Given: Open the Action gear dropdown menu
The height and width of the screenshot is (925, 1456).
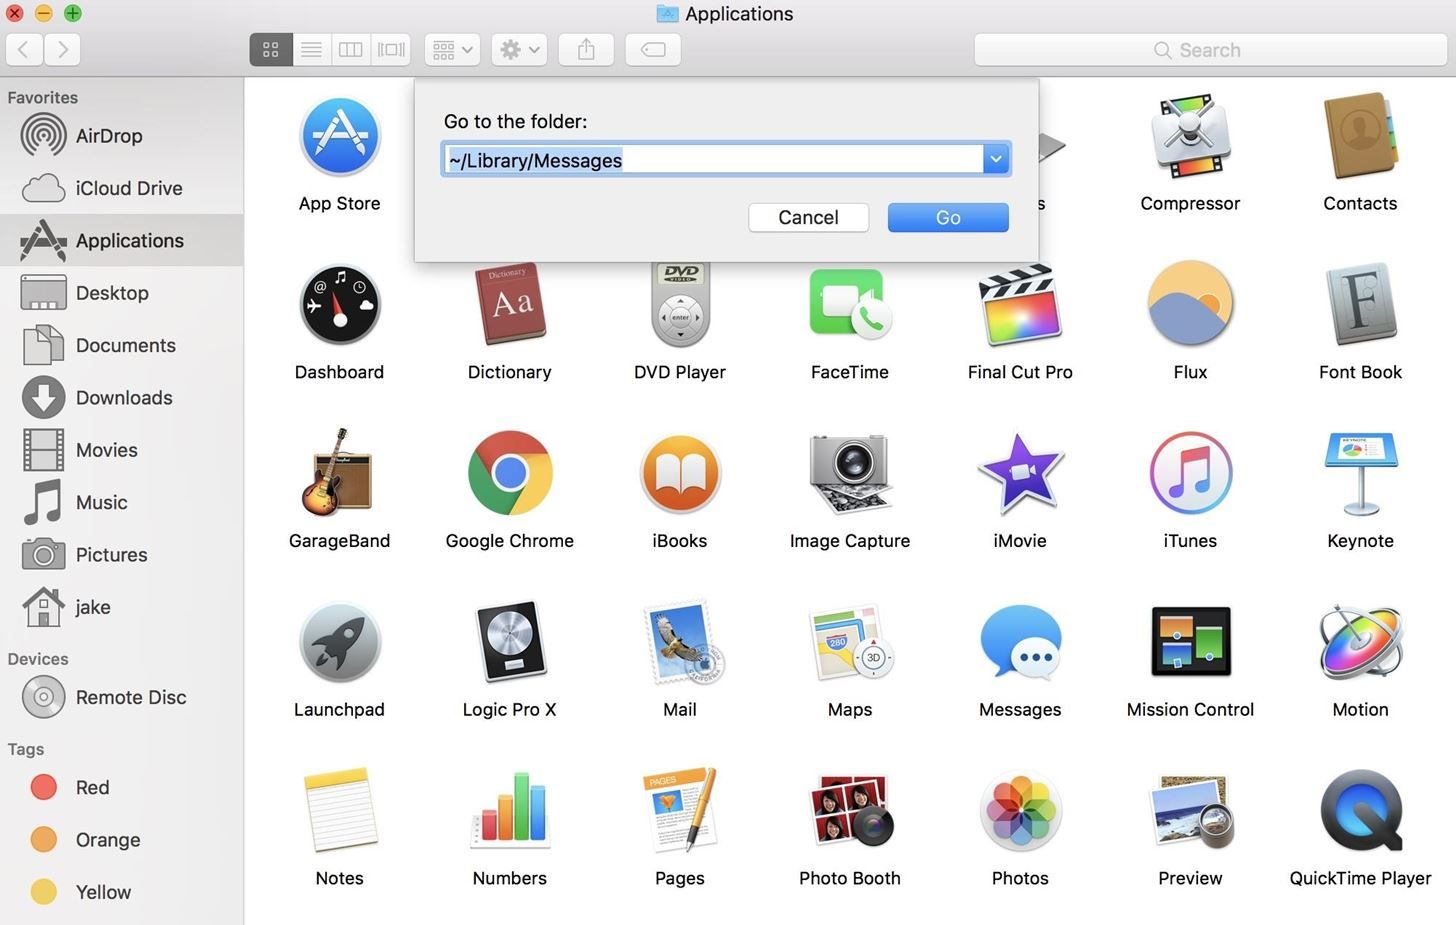Looking at the screenshot, I should [519, 49].
